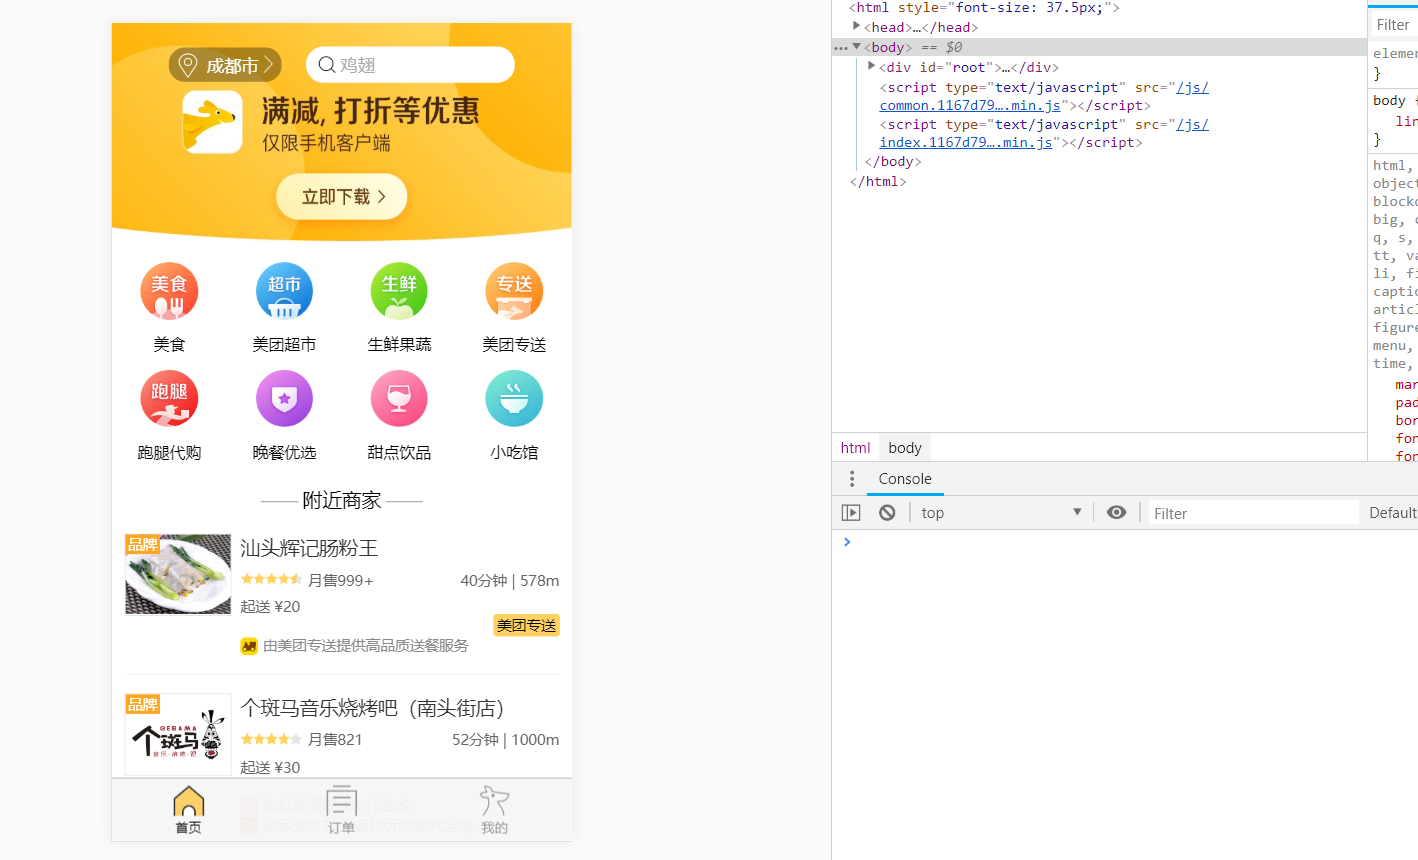Click the 满减, 打折等优惠 banner headline
Screen dimensions: 1418x860
371,110
